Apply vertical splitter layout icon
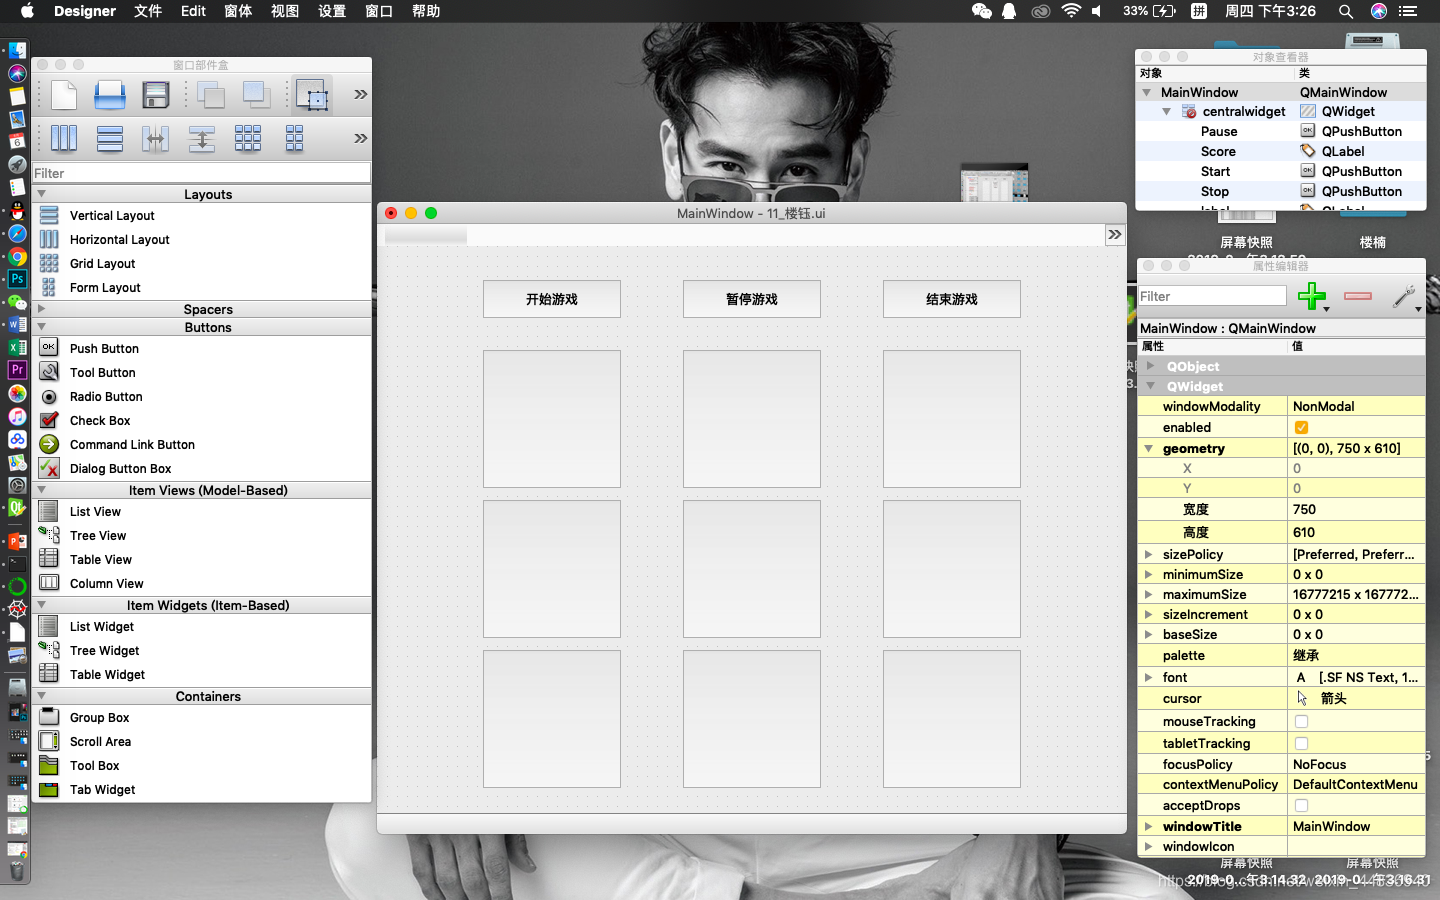This screenshot has height=900, width=1440. pos(202,138)
